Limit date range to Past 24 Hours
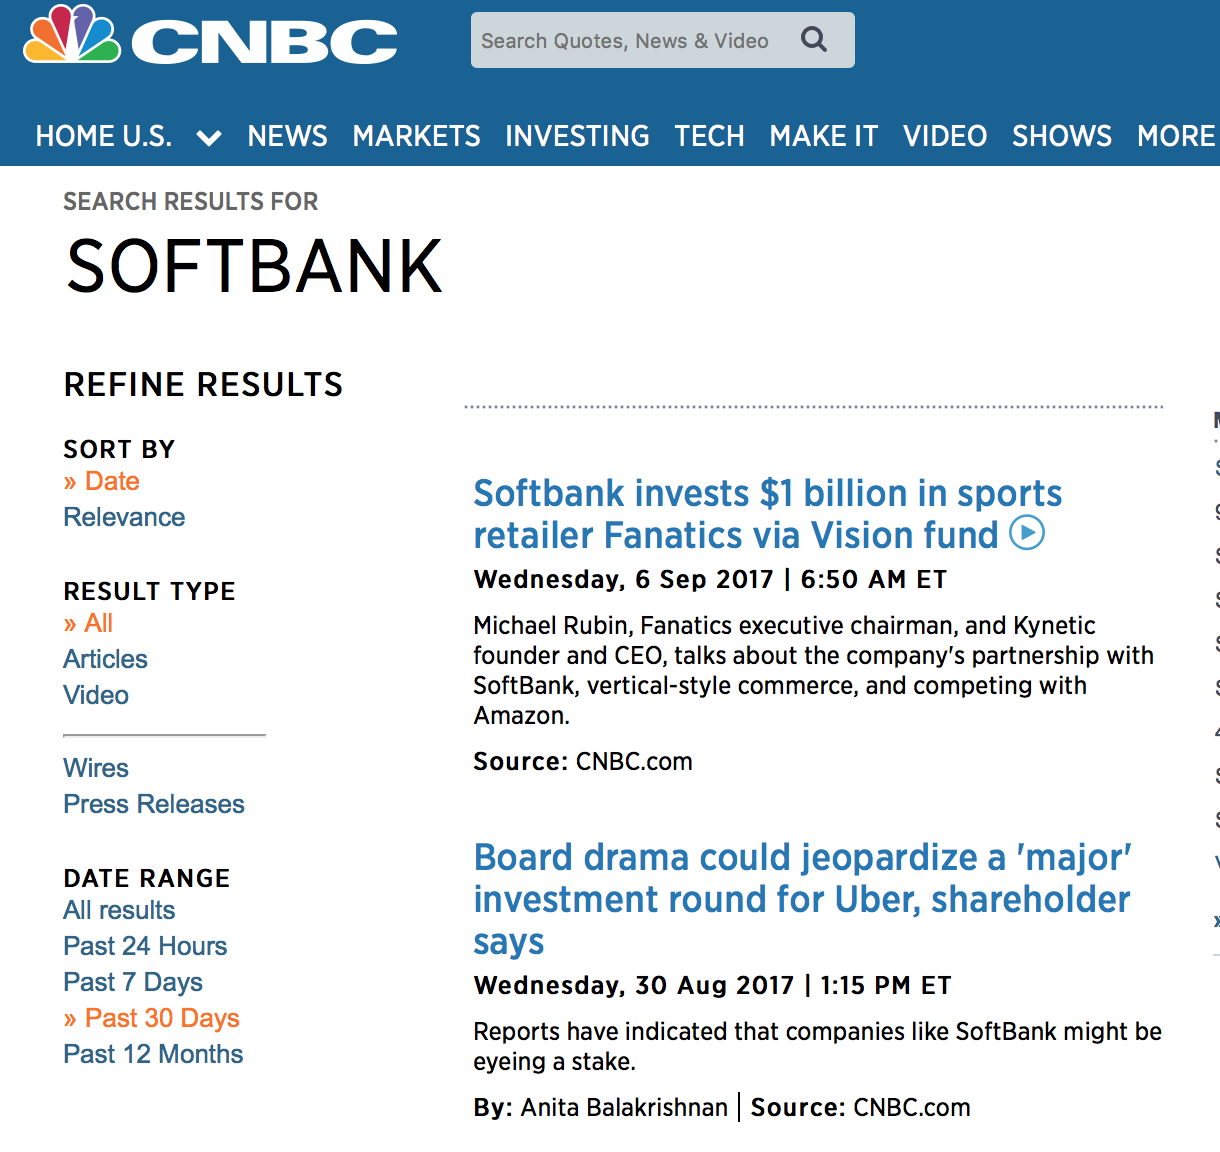The height and width of the screenshot is (1152, 1220). pyautogui.click(x=145, y=946)
